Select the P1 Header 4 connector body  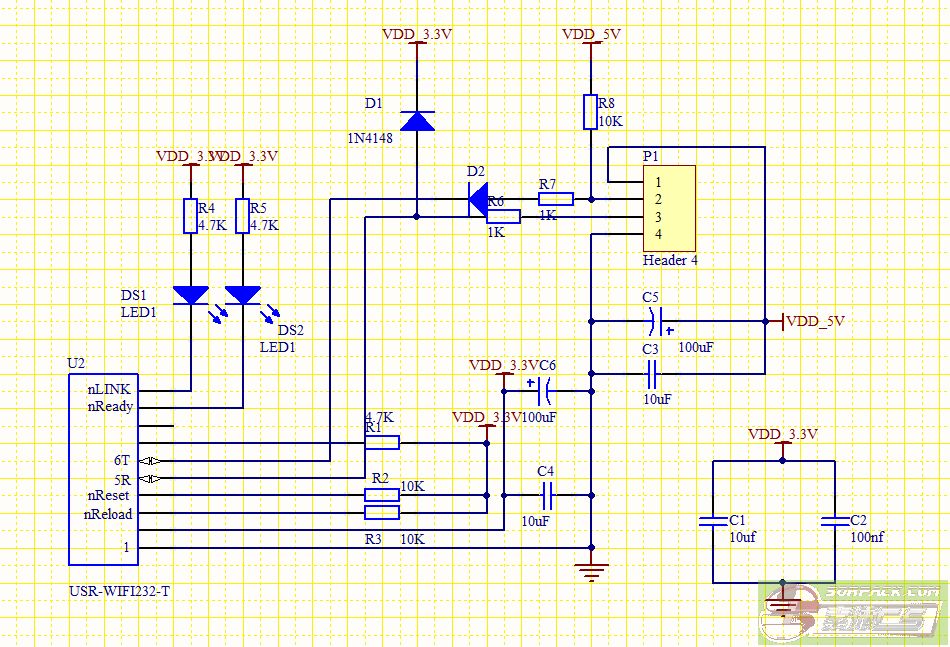click(668, 208)
